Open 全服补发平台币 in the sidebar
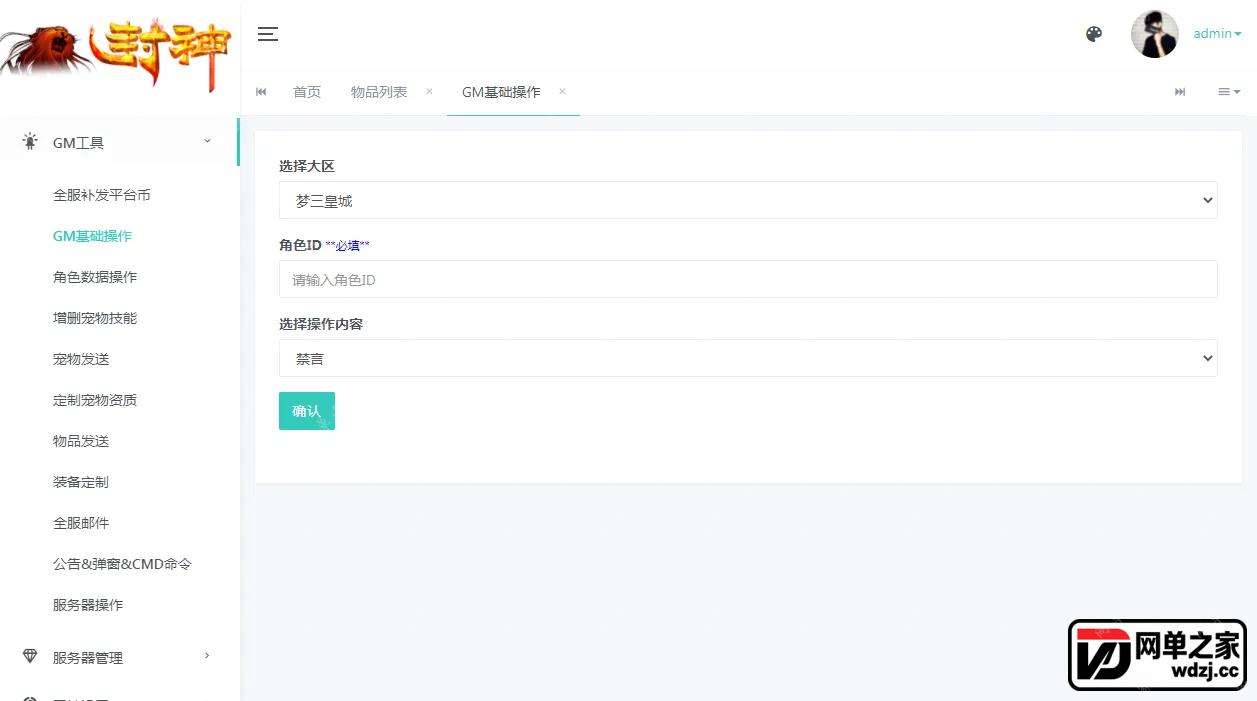The height and width of the screenshot is (701, 1257). pos(102,195)
